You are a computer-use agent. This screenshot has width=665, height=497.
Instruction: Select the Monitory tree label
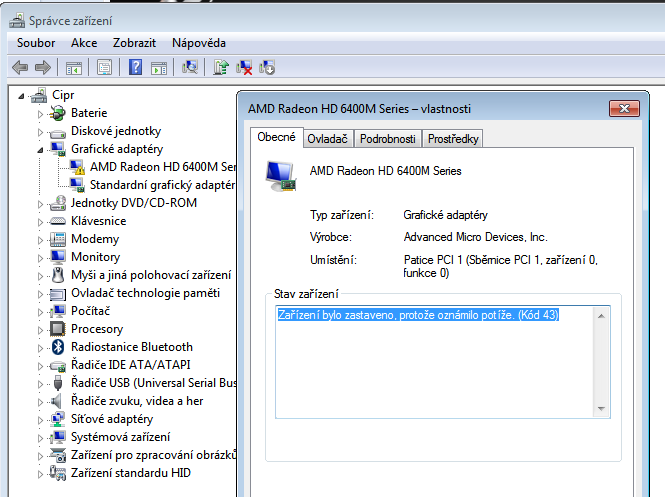[95, 257]
